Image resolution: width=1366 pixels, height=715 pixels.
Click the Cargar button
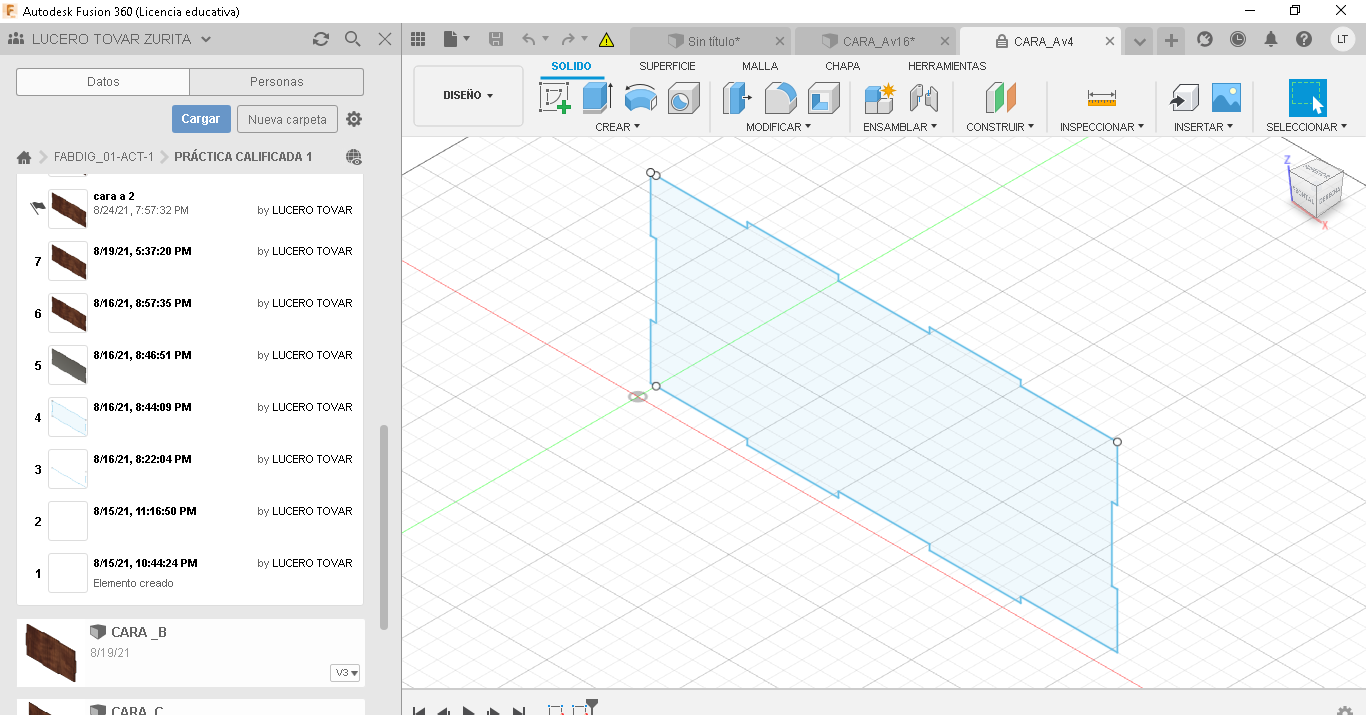pos(201,119)
